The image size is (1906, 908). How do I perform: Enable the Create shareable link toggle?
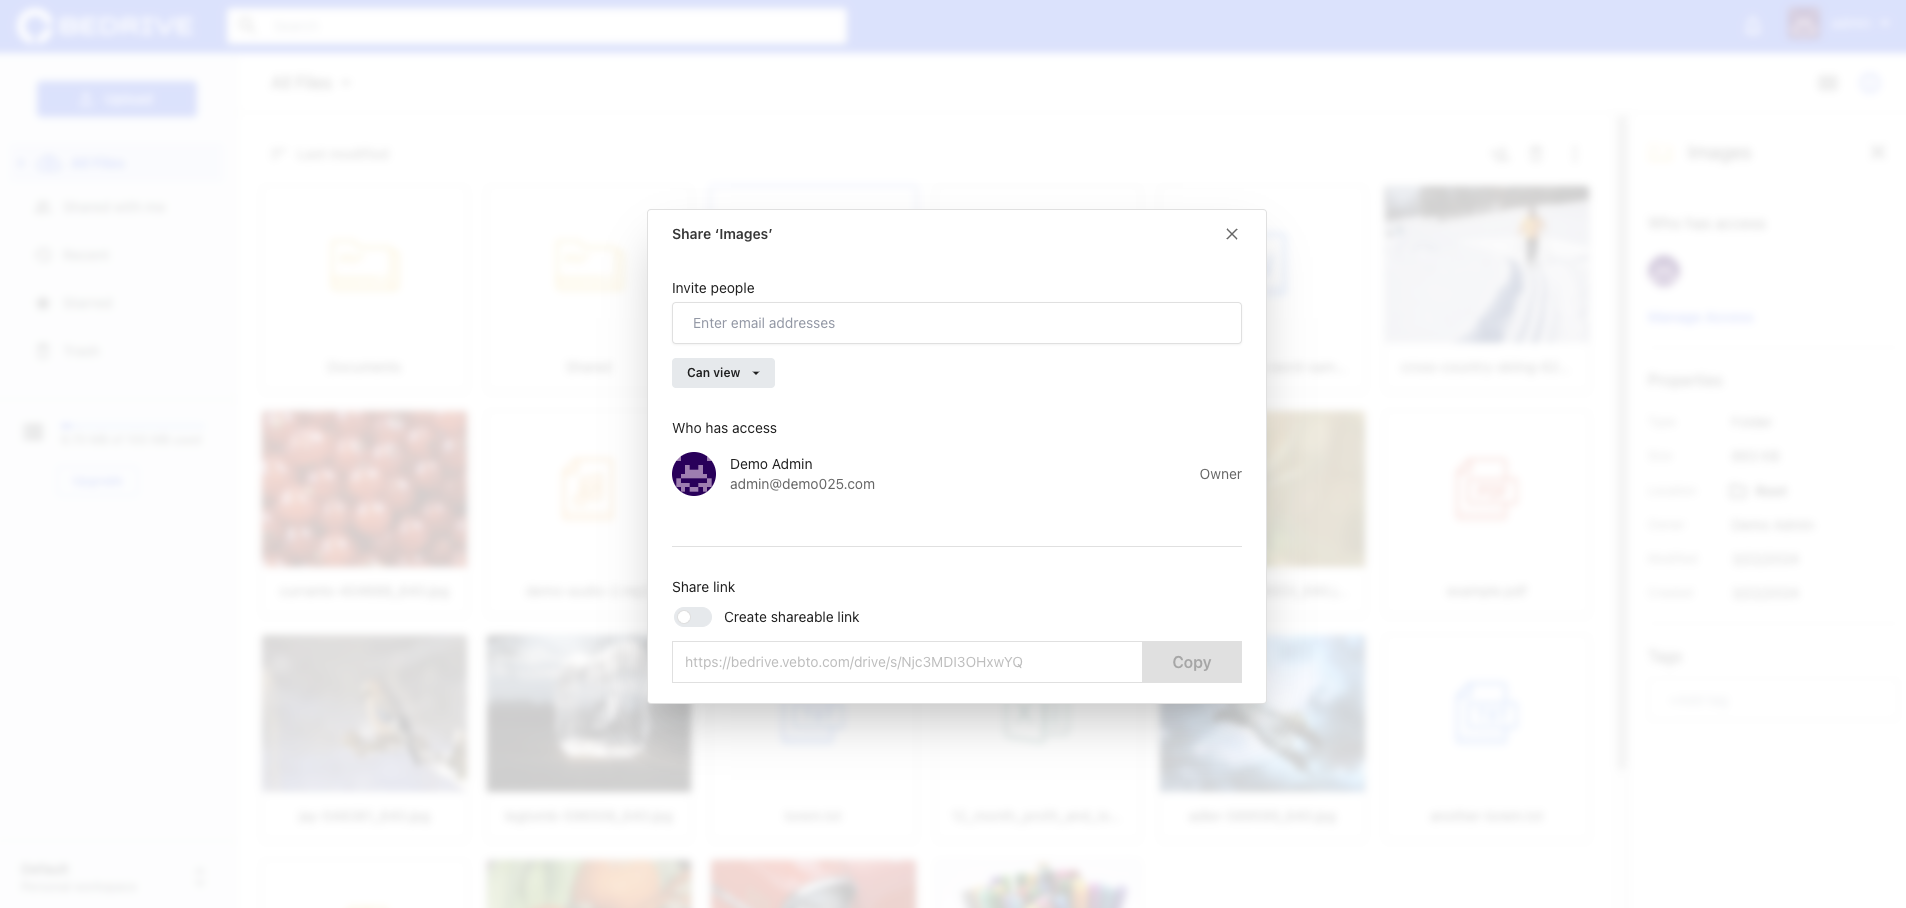[x=692, y=617]
